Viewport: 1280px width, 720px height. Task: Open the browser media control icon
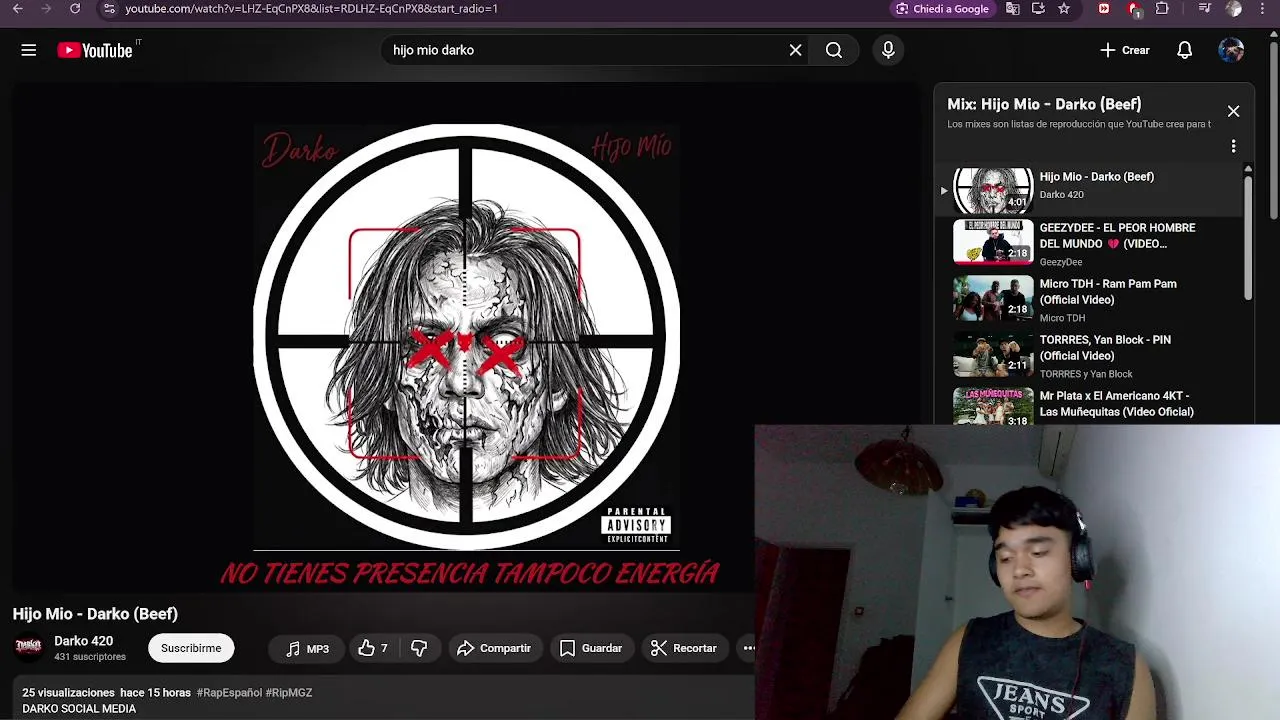coord(1203,8)
